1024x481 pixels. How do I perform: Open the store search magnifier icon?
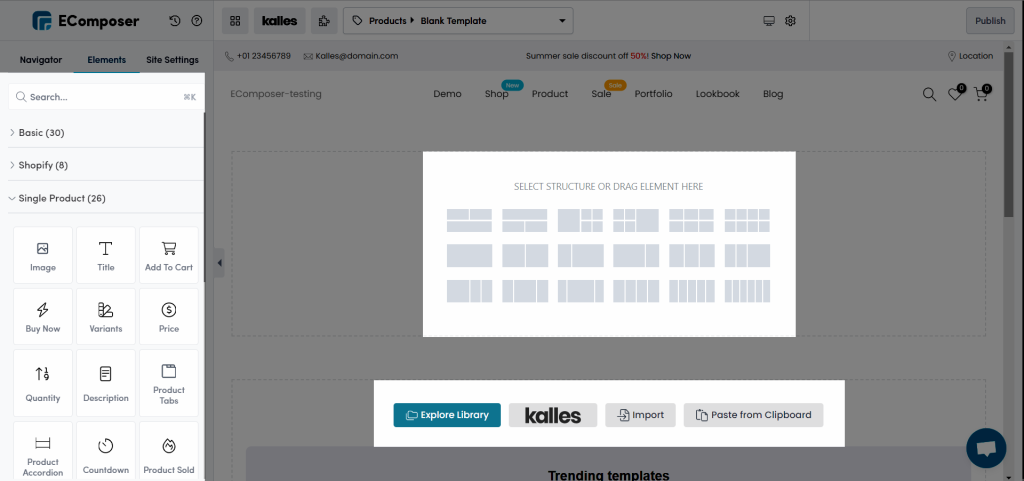point(929,95)
